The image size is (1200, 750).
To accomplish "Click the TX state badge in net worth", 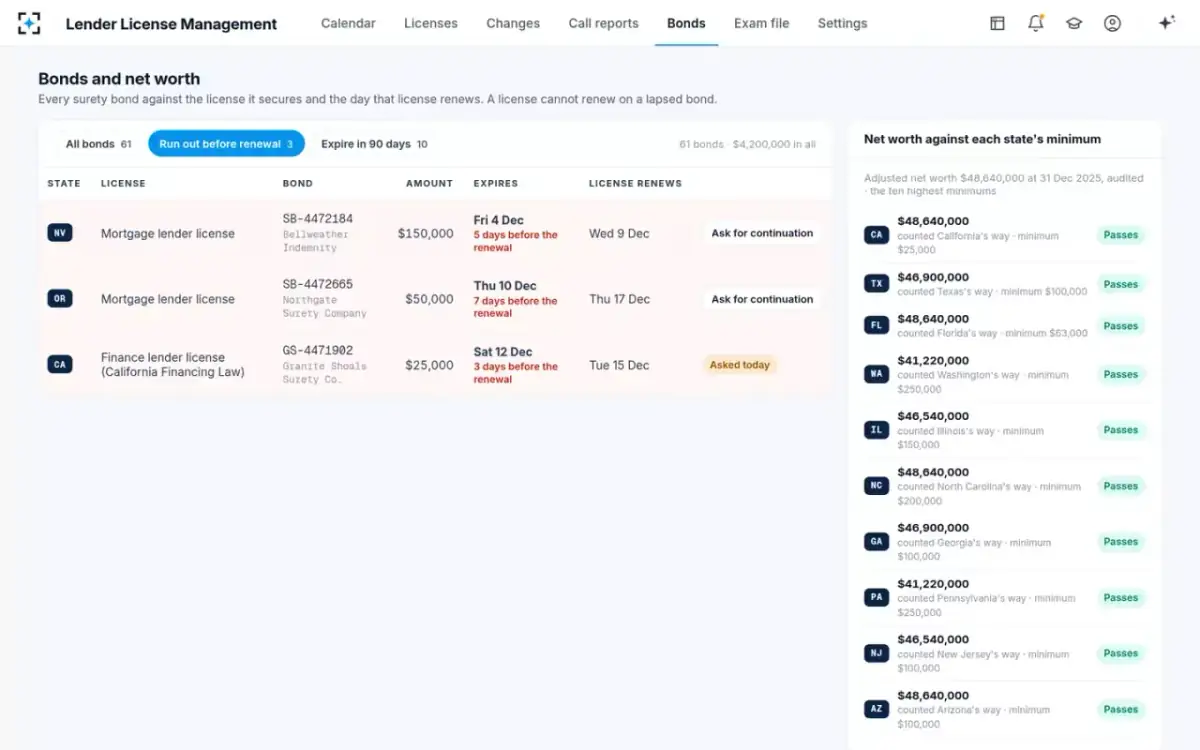I will [x=877, y=284].
